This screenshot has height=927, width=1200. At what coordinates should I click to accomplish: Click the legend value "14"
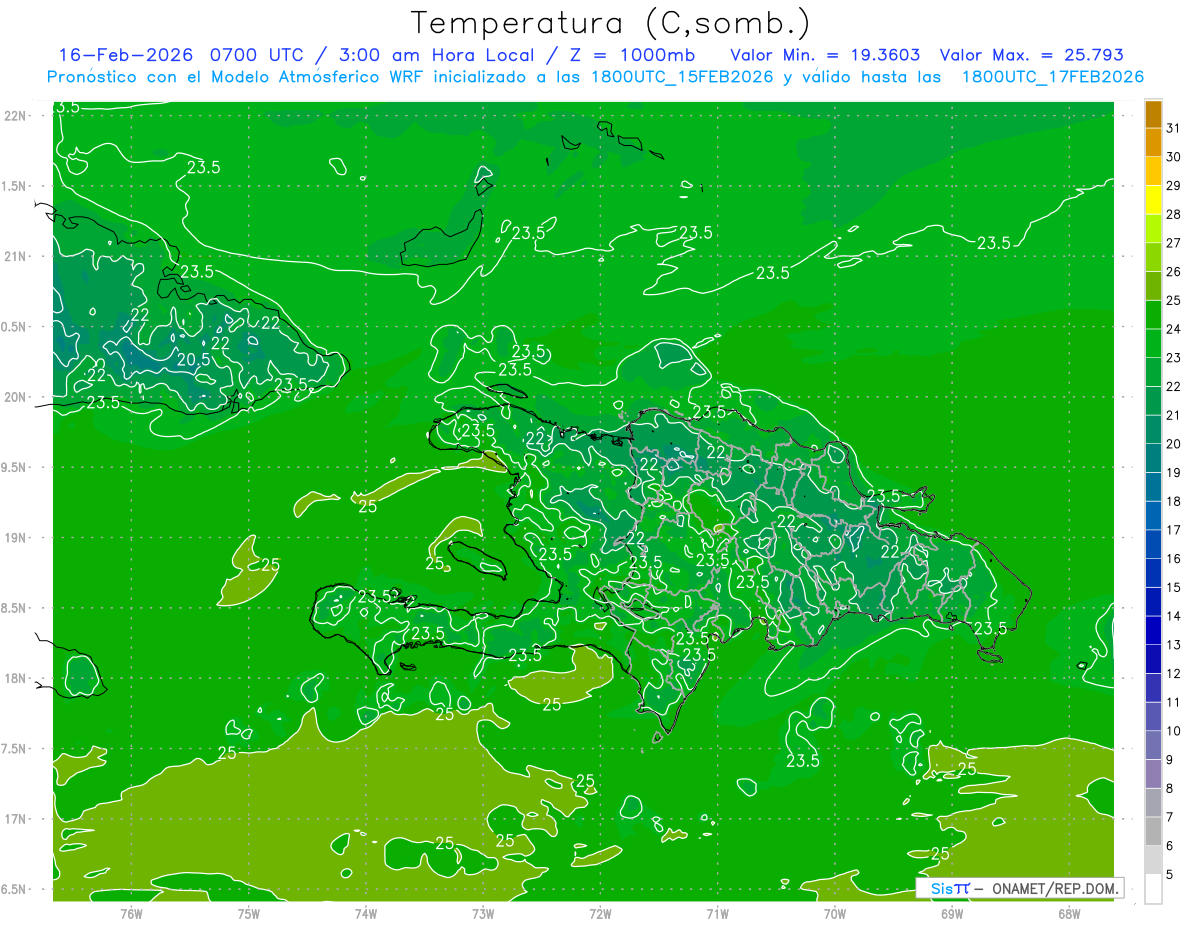tap(1173, 616)
